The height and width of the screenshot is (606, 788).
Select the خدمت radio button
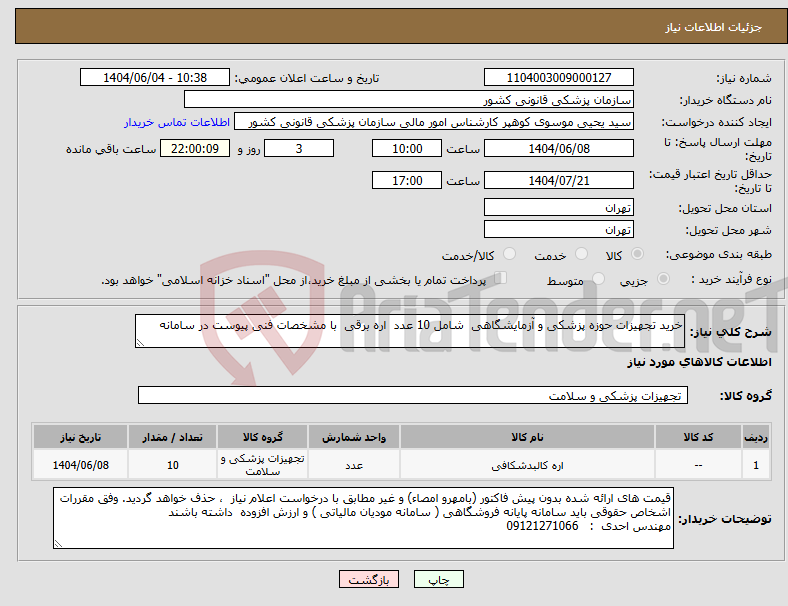(x=581, y=254)
